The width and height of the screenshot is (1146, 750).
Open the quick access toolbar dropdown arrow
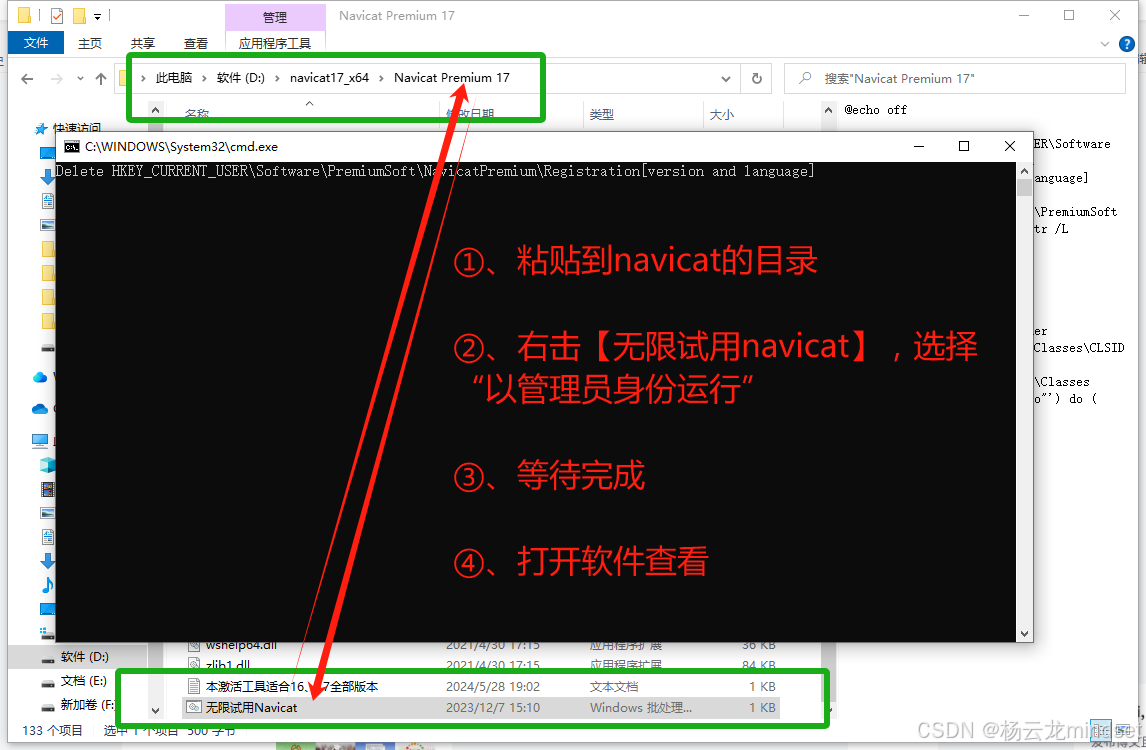point(97,16)
